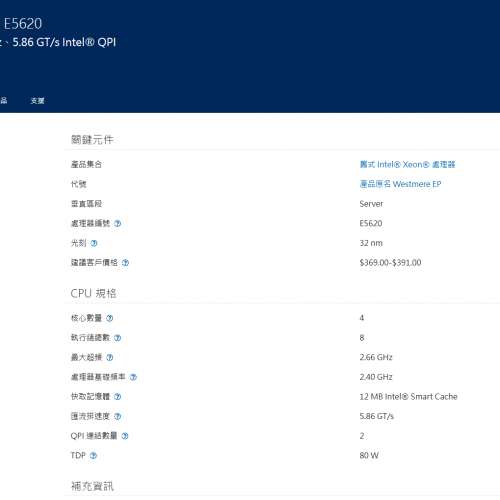Click the 代號 row label

pyautogui.click(x=79, y=184)
